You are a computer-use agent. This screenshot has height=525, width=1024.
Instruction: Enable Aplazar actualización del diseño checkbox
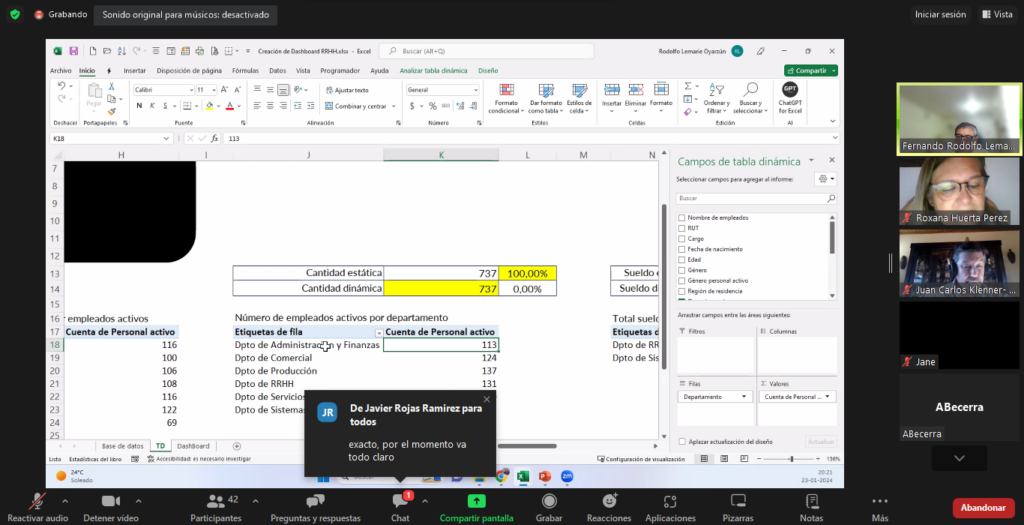(x=682, y=441)
